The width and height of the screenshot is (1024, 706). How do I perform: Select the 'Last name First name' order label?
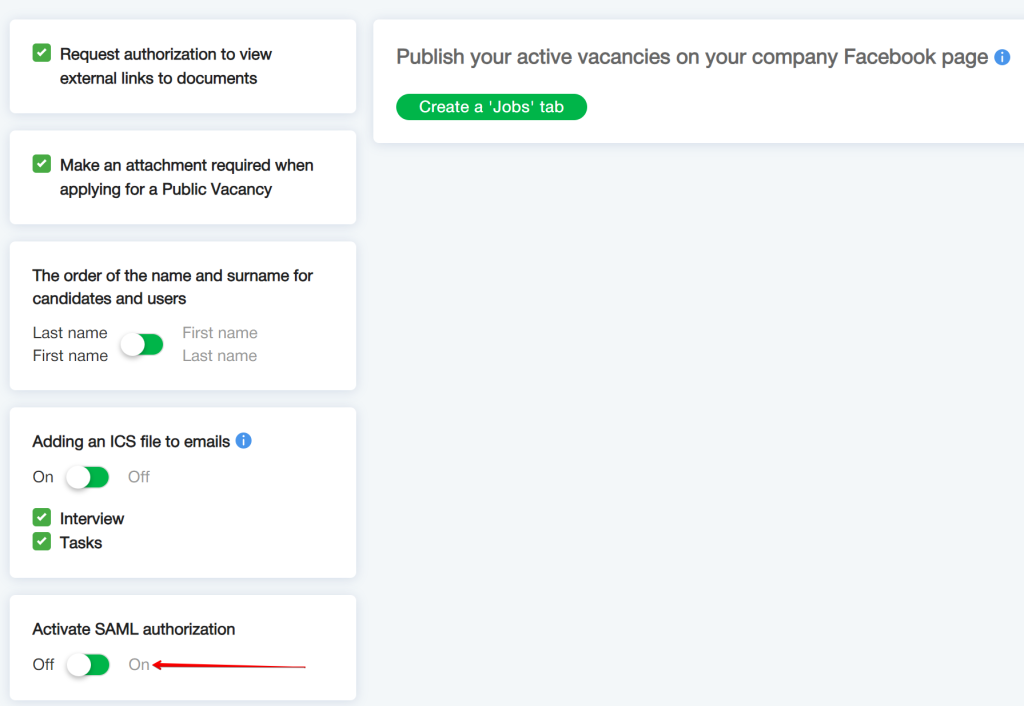(70, 343)
